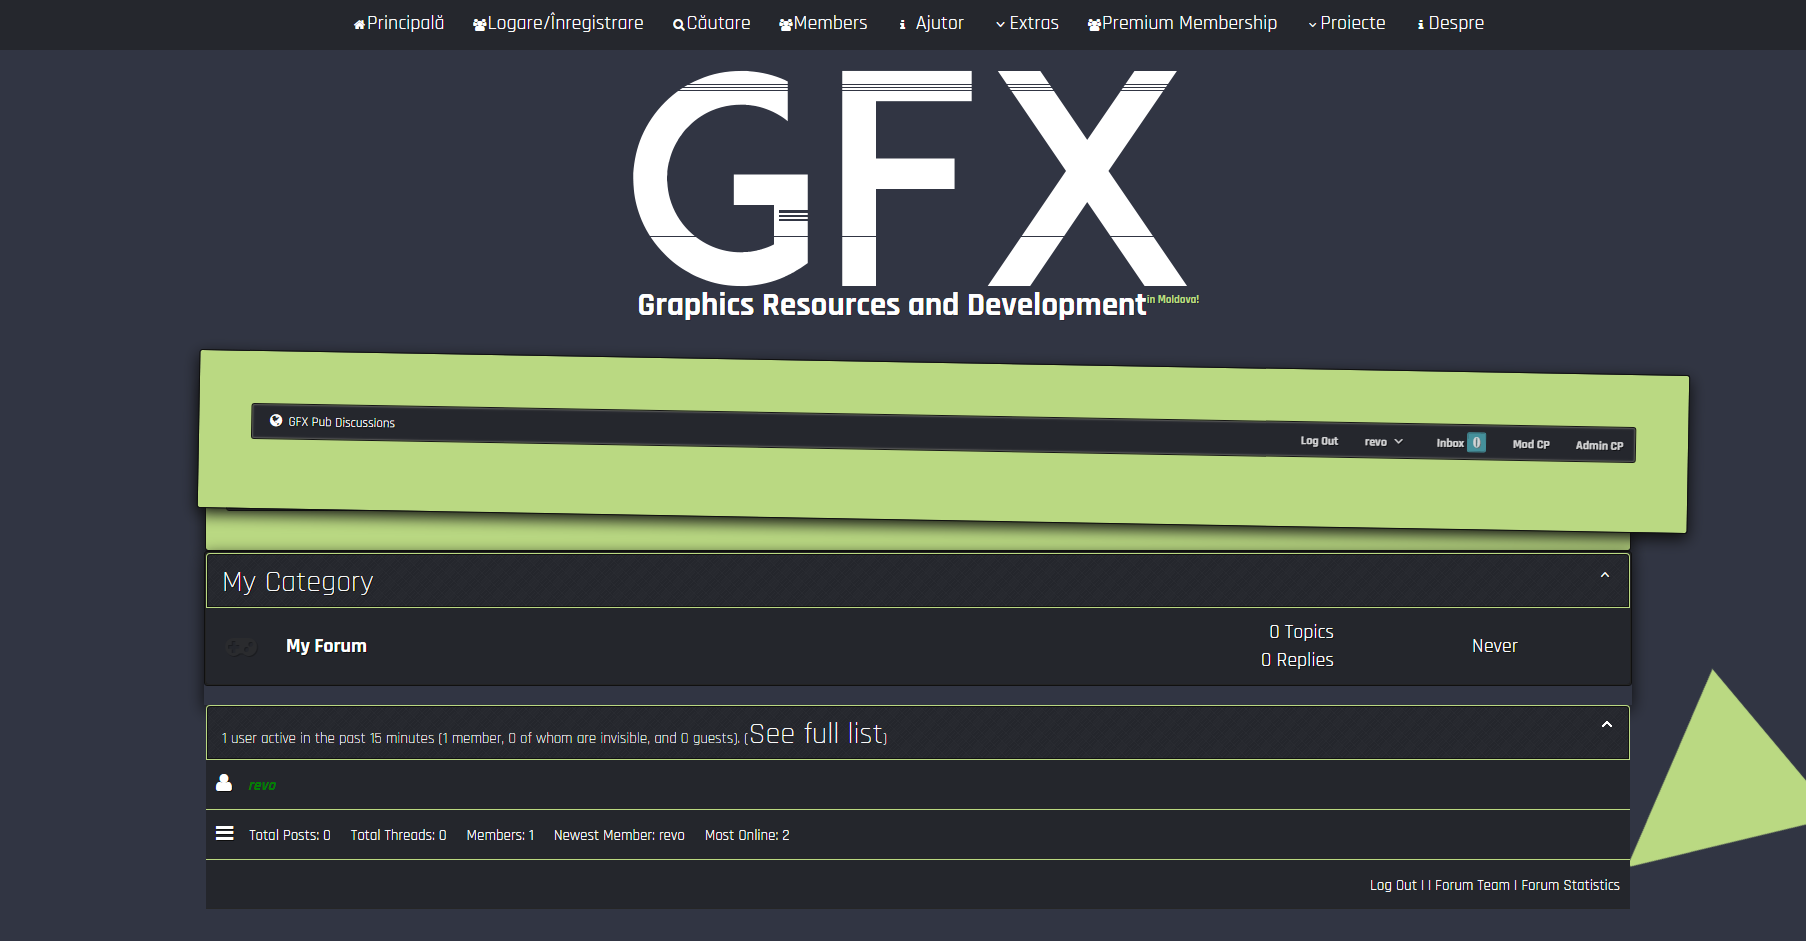Expand the Extras menu

[1026, 23]
